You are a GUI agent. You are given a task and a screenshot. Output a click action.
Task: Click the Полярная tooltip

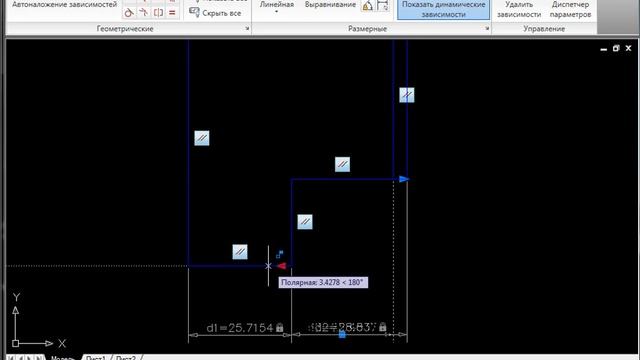323,282
